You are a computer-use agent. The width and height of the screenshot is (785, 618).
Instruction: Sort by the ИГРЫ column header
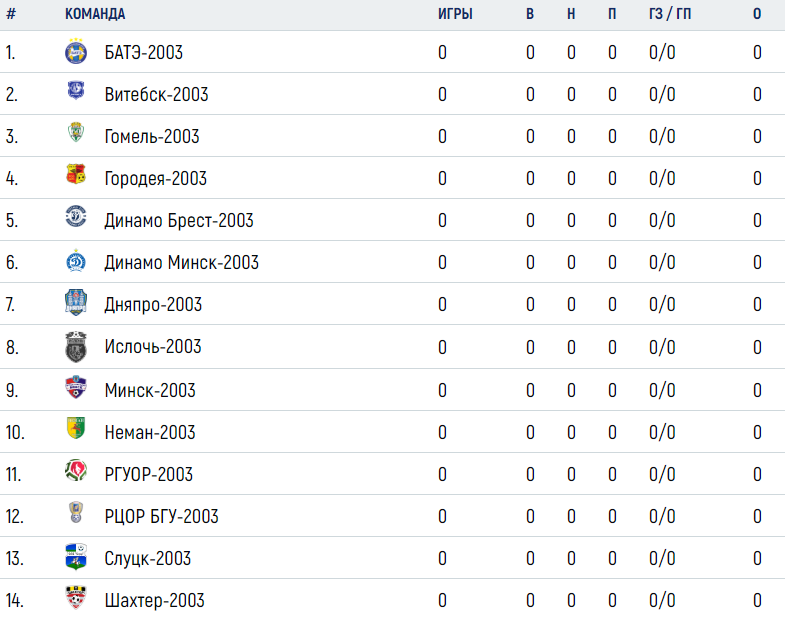coord(455,14)
